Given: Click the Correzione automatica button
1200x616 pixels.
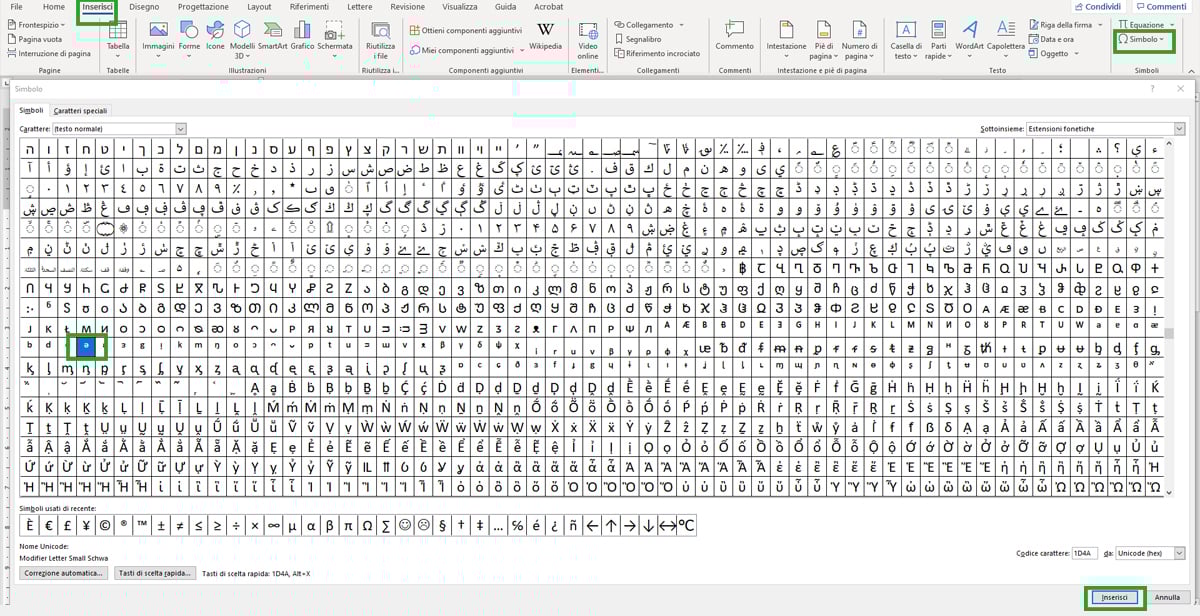Looking at the screenshot, I should click(x=64, y=573).
